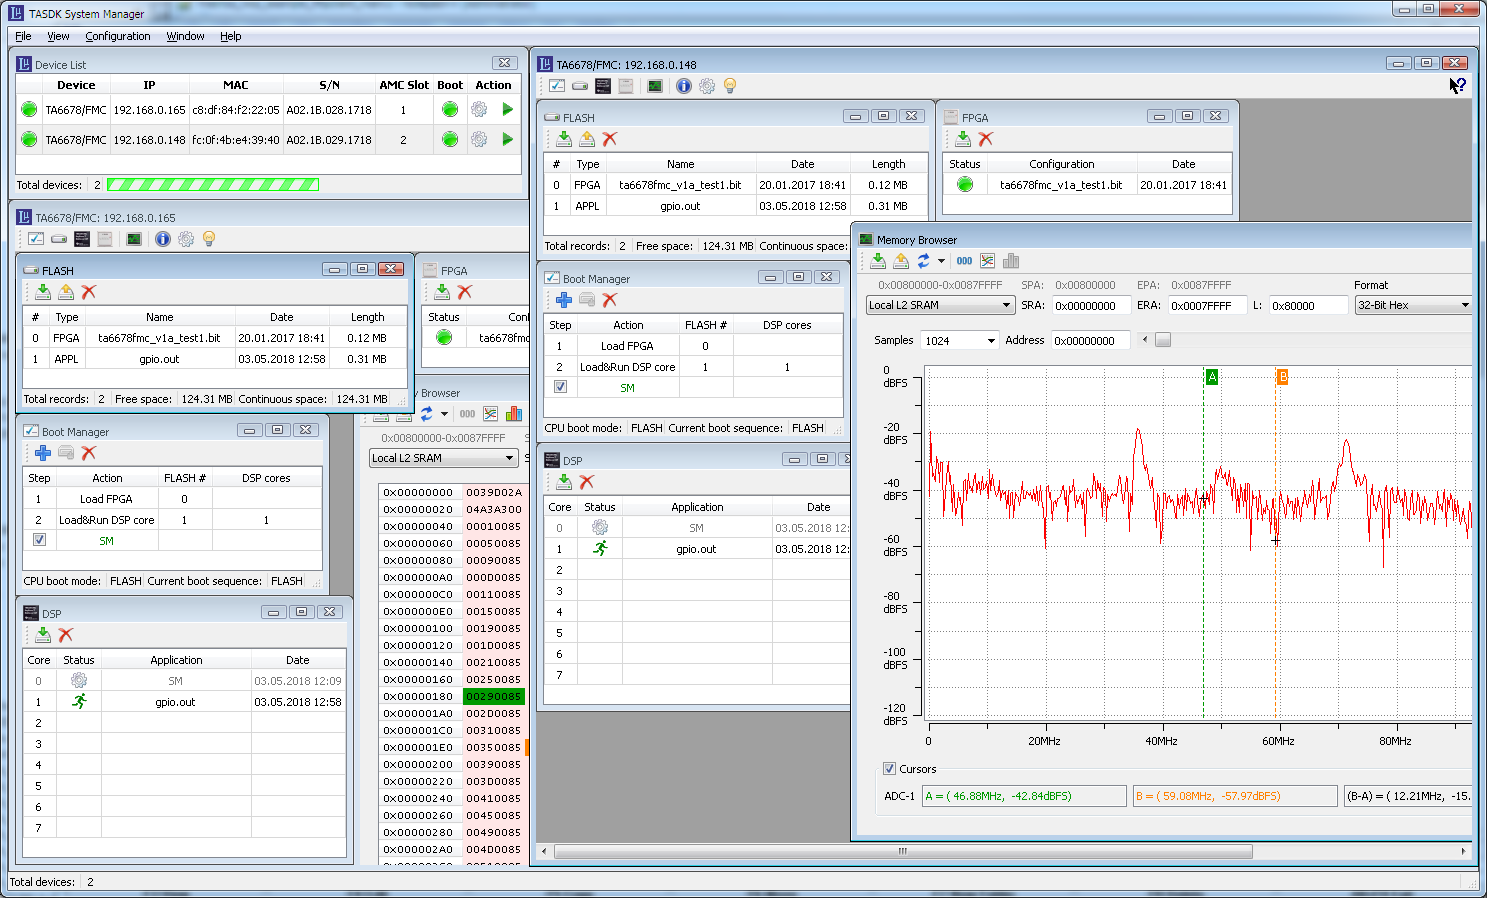The height and width of the screenshot is (898, 1487).
Task: Click the MAC column header in Device List
Action: pos(236,85)
